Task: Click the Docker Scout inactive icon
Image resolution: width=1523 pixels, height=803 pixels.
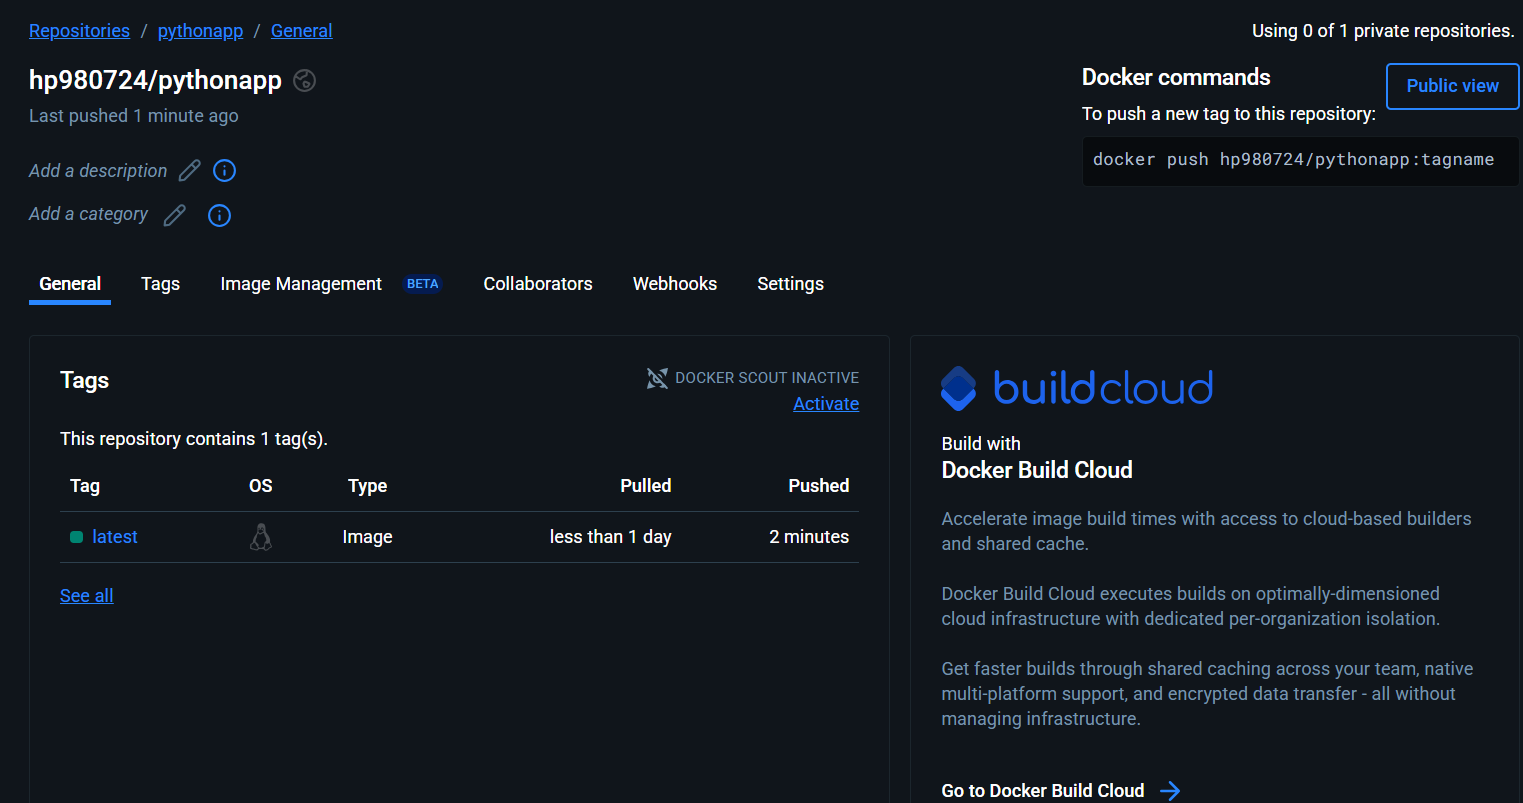Action: 657,378
